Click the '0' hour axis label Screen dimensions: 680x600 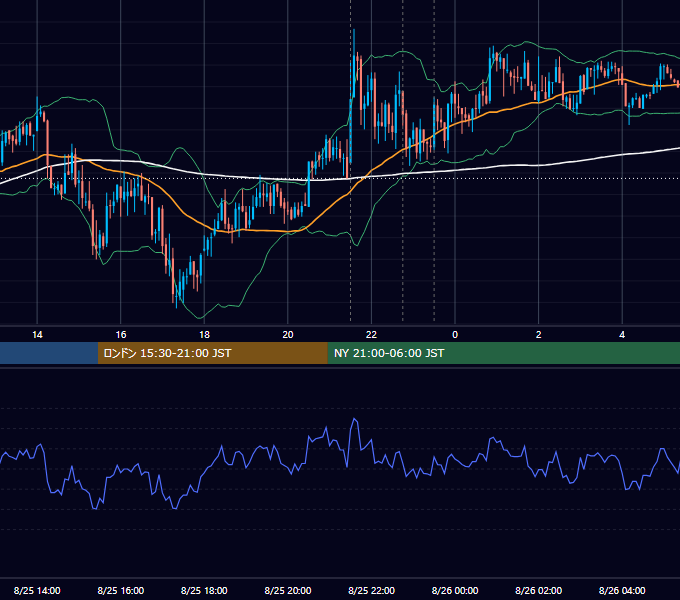[455, 335]
